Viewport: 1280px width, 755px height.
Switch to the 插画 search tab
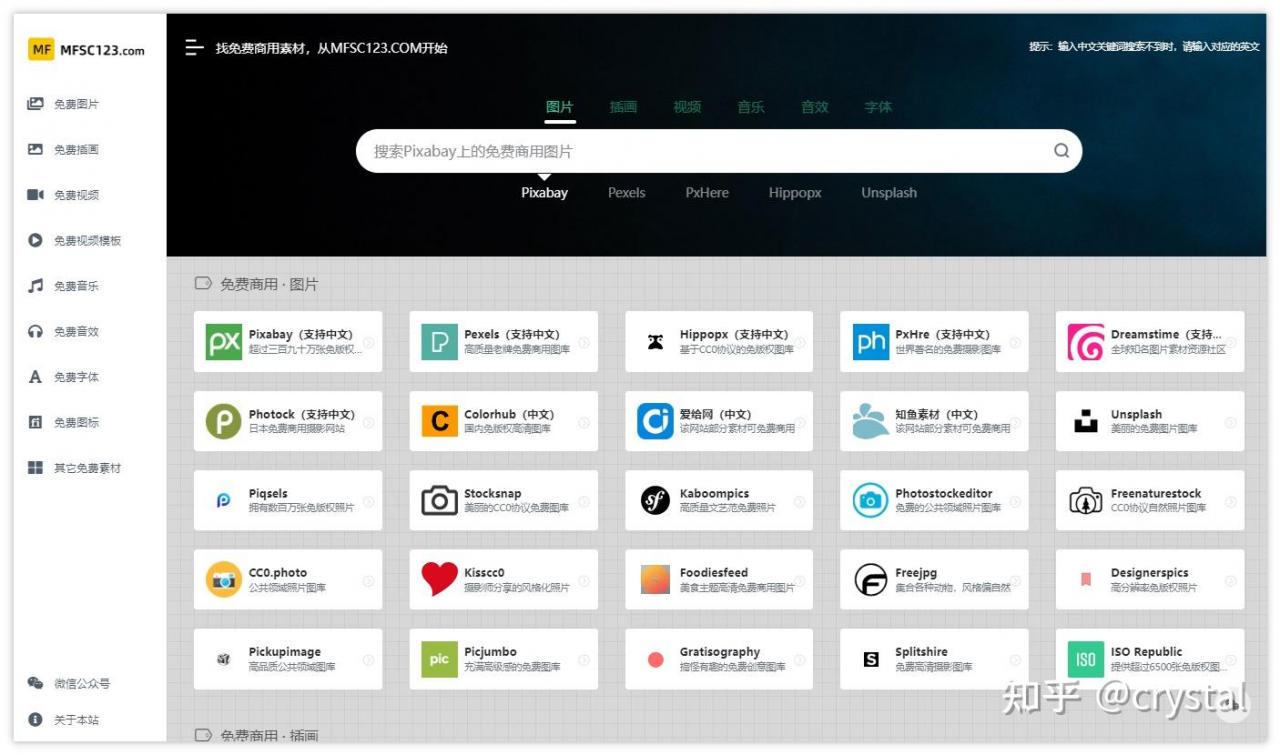623,107
